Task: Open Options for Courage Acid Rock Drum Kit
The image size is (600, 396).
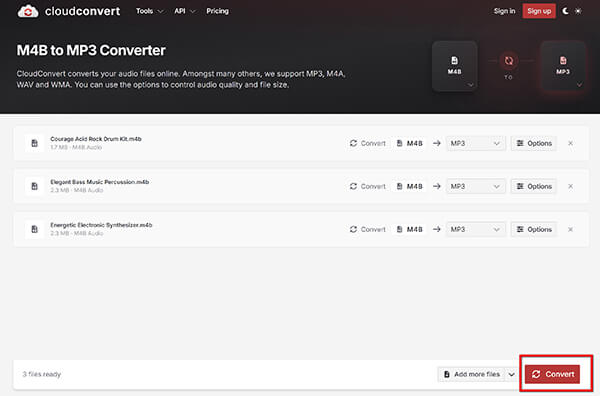Action: coord(534,143)
